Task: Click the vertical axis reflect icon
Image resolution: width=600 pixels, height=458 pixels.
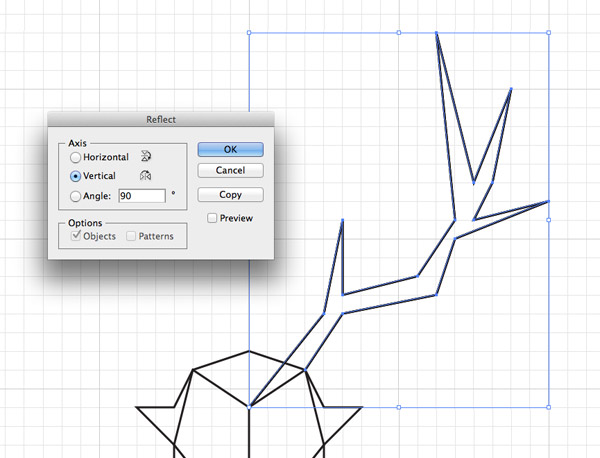Action: [146, 176]
